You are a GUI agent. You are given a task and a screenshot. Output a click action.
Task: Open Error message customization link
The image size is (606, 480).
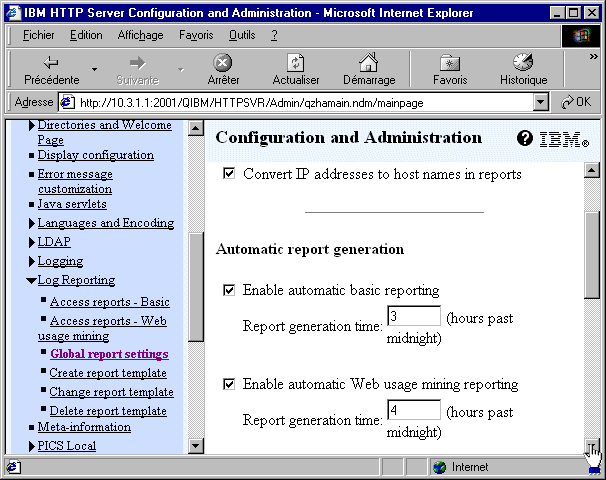coord(75,181)
